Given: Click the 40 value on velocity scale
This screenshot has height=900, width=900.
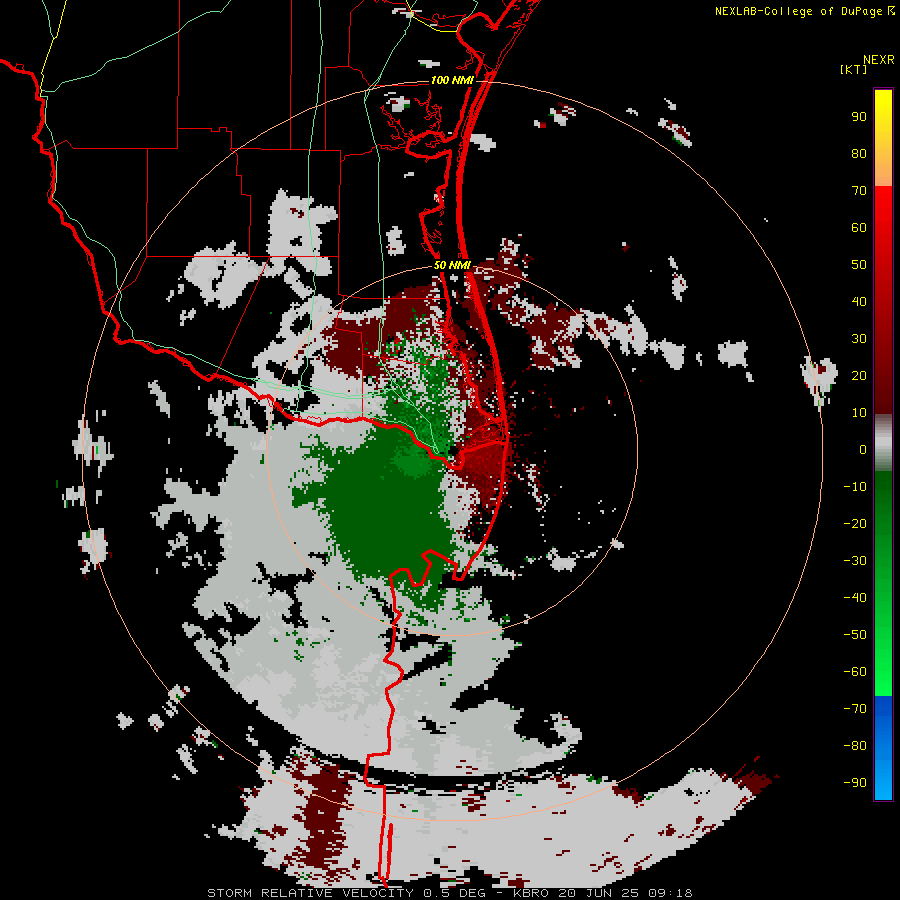Looking at the screenshot, I should click(x=859, y=301).
